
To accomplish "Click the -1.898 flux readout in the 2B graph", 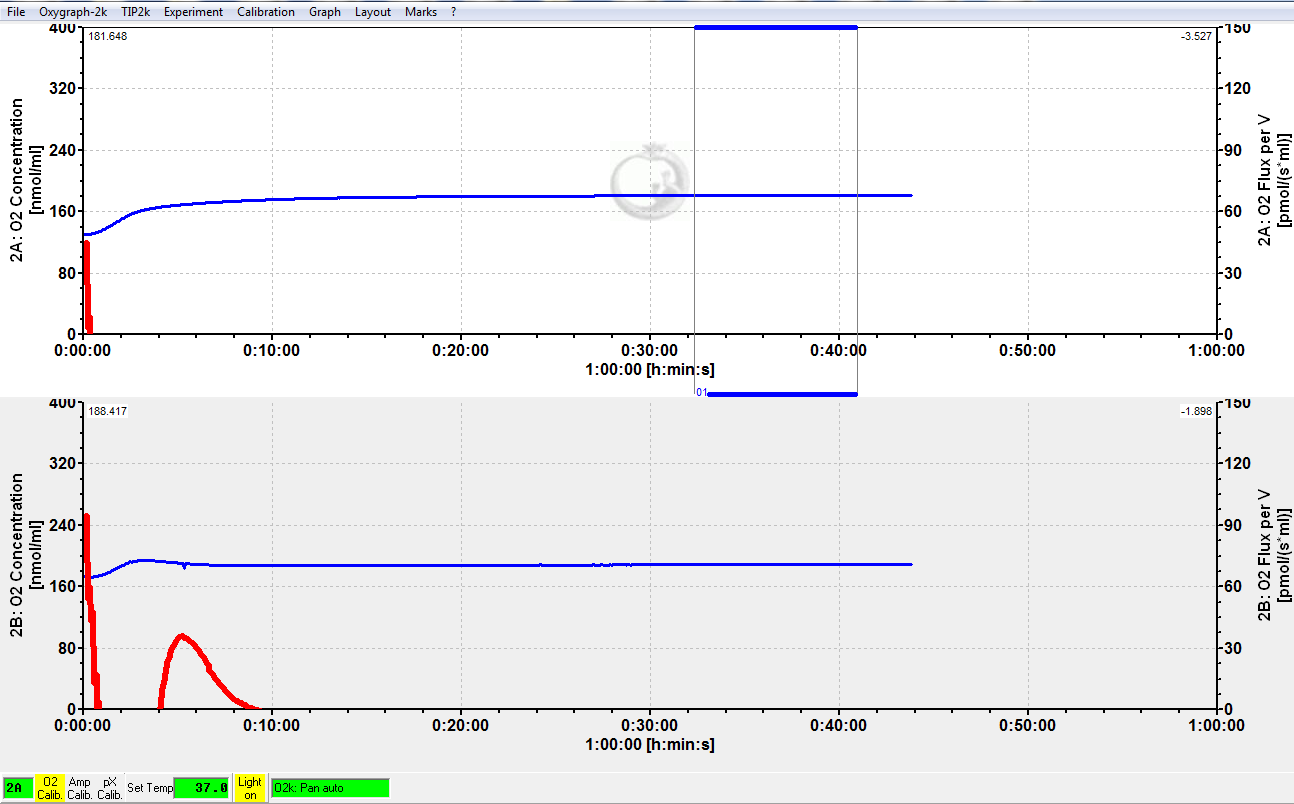I will pos(1196,411).
